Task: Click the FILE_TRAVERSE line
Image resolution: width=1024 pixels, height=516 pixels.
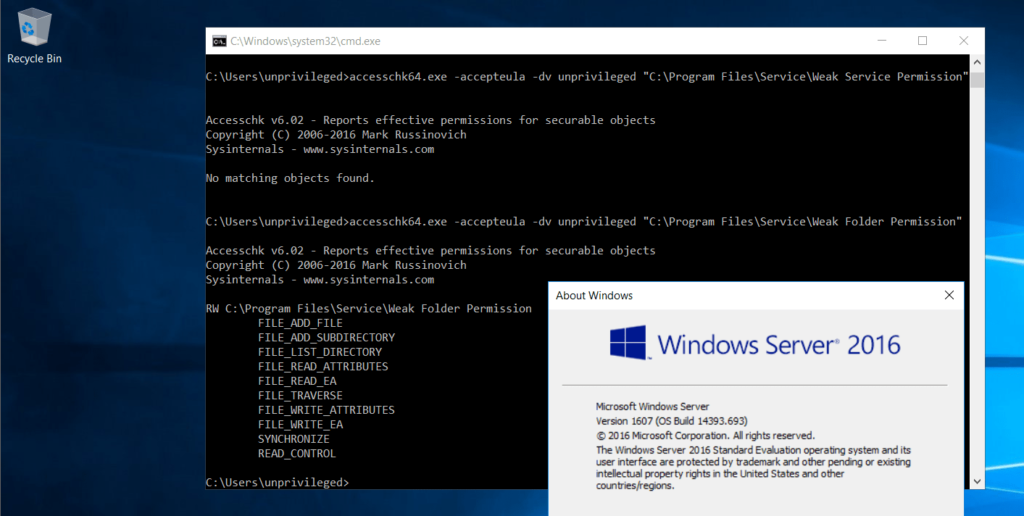Action: [300, 395]
